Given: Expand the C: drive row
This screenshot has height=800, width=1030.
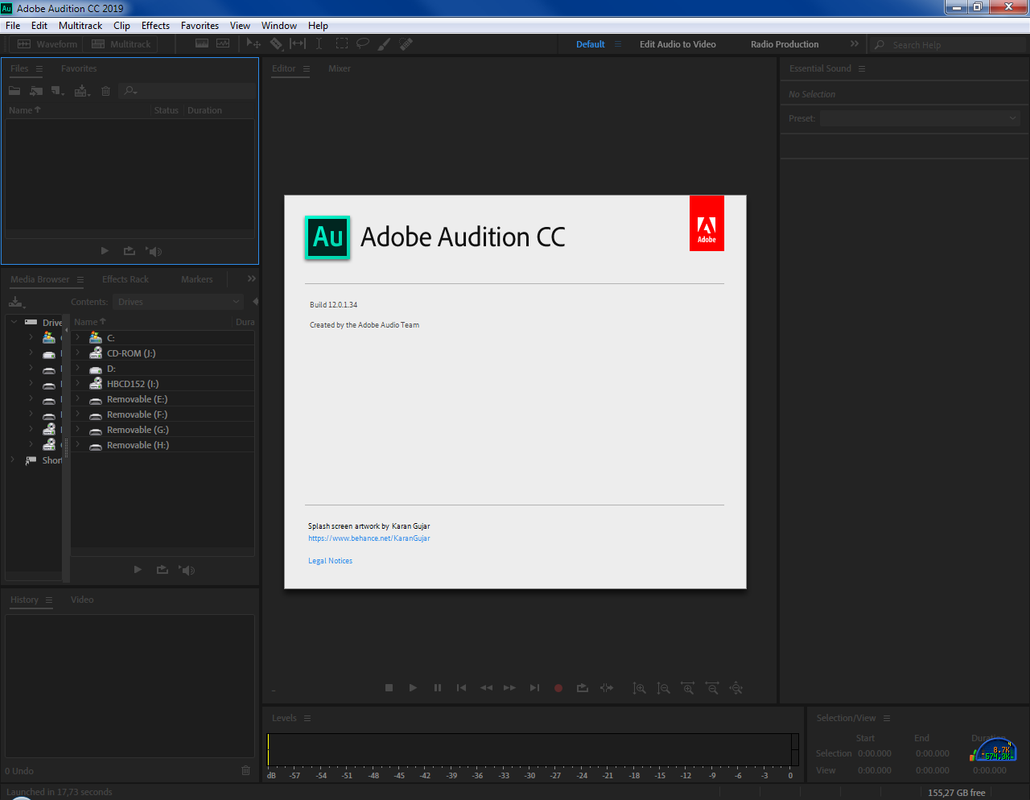Looking at the screenshot, I should 78,337.
